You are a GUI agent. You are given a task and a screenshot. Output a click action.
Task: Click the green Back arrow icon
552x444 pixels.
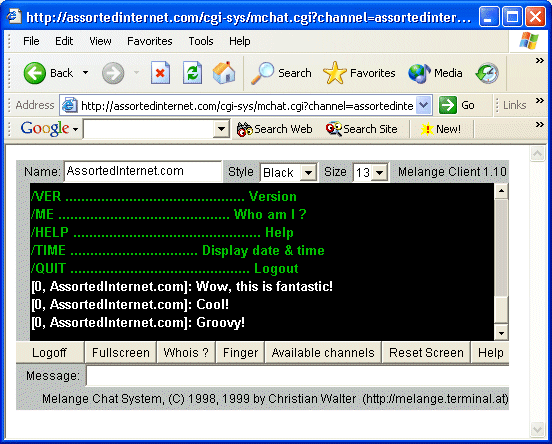[x=34, y=73]
